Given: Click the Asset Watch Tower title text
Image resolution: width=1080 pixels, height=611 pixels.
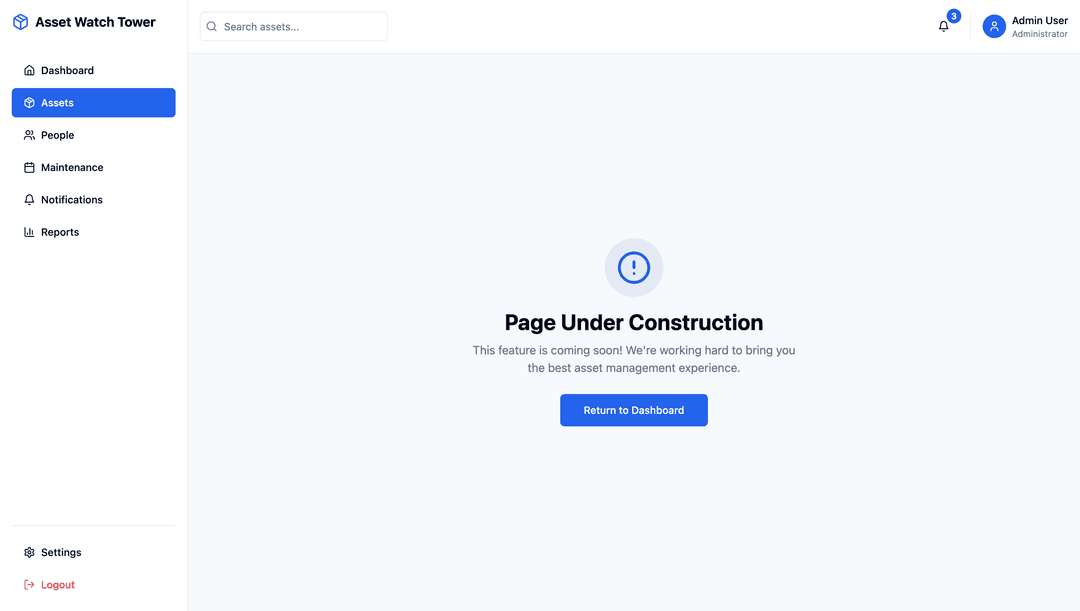Looking at the screenshot, I should (95, 22).
